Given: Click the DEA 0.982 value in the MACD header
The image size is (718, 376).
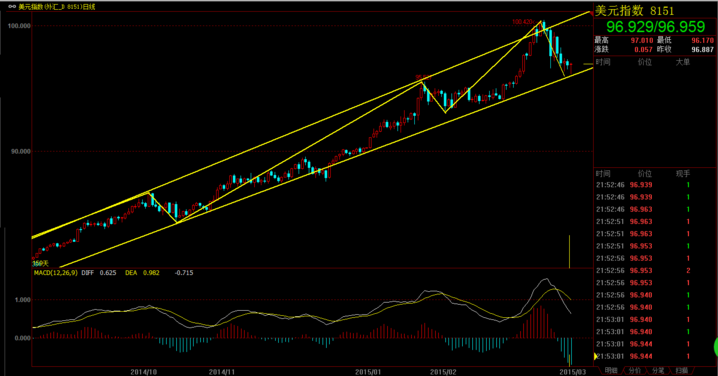Looking at the screenshot, I should point(142,272).
